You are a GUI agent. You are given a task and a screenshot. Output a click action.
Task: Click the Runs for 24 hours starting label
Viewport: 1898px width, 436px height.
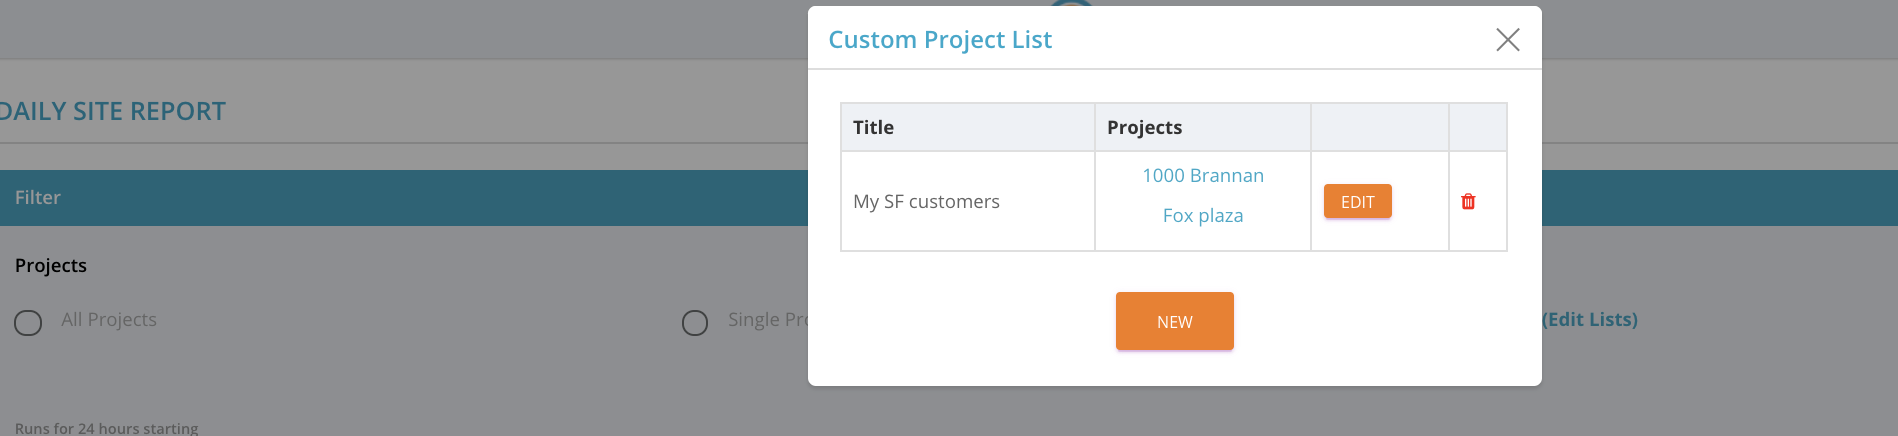(x=106, y=428)
